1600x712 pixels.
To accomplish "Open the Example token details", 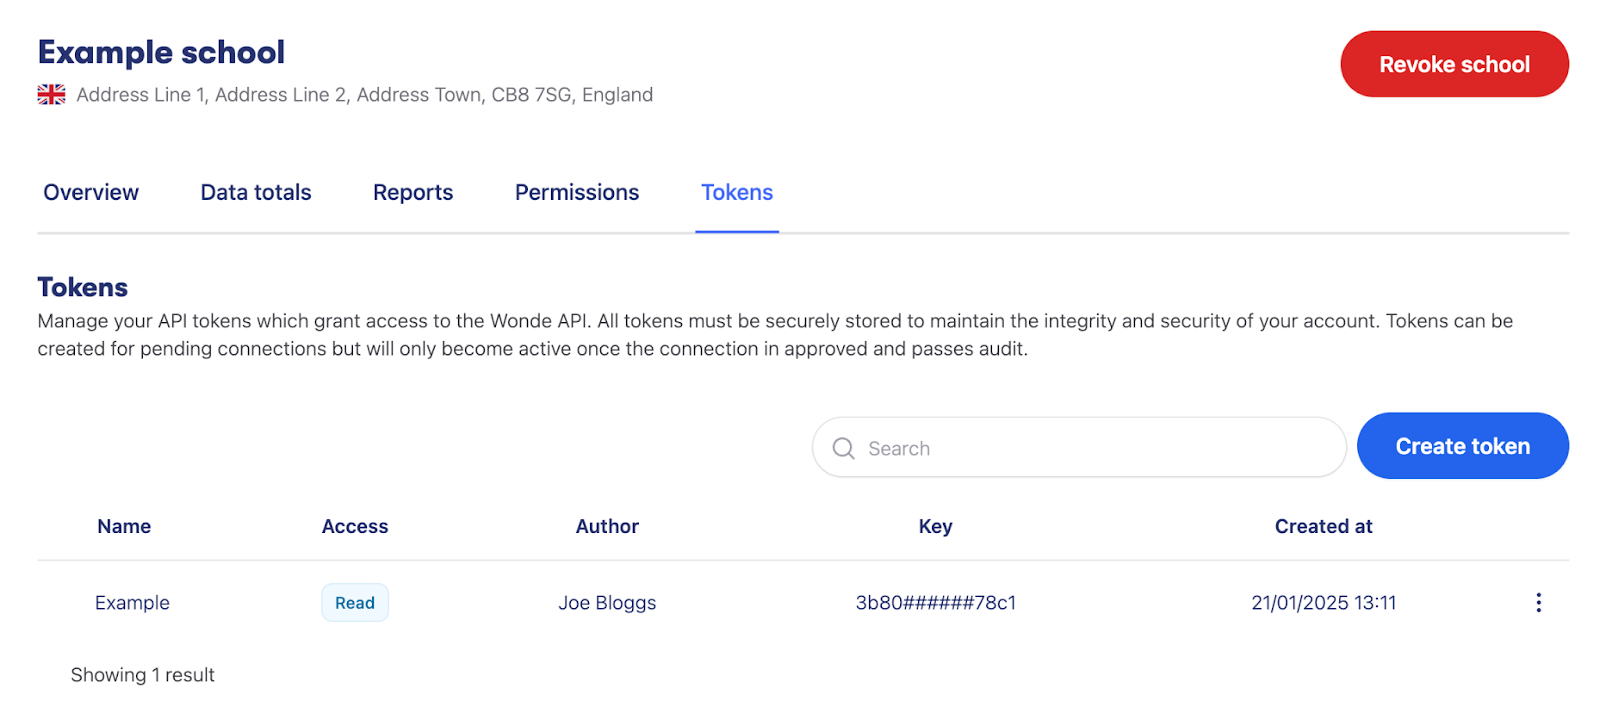I will pos(132,602).
